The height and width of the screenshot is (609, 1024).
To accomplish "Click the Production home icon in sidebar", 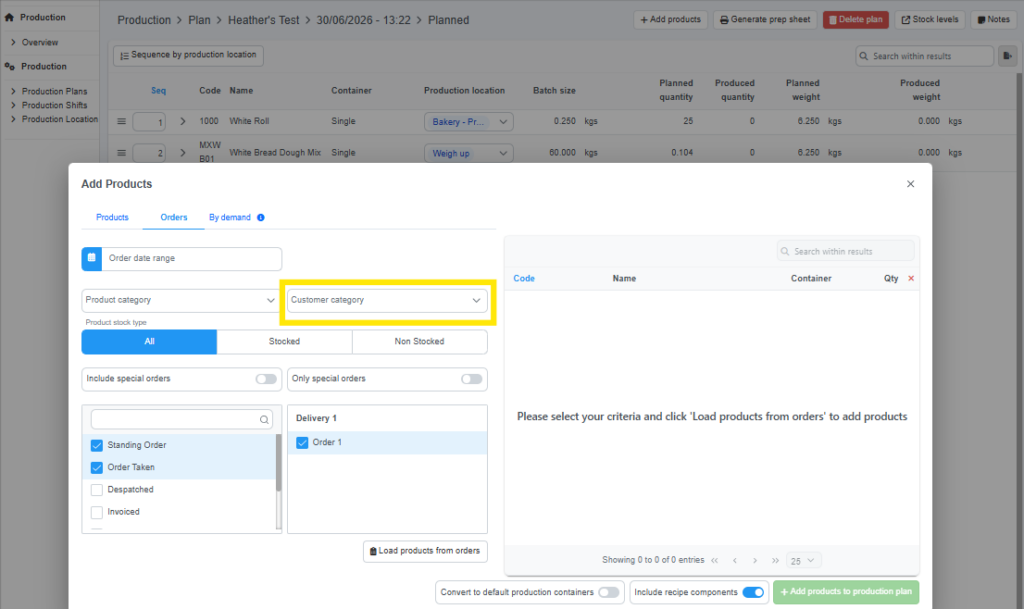I will tap(9, 18).
